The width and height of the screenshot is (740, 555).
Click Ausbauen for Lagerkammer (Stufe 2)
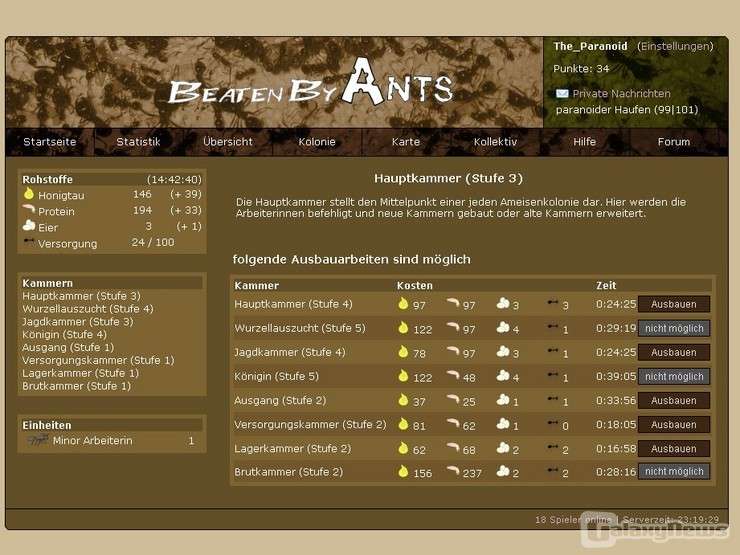[674, 449]
